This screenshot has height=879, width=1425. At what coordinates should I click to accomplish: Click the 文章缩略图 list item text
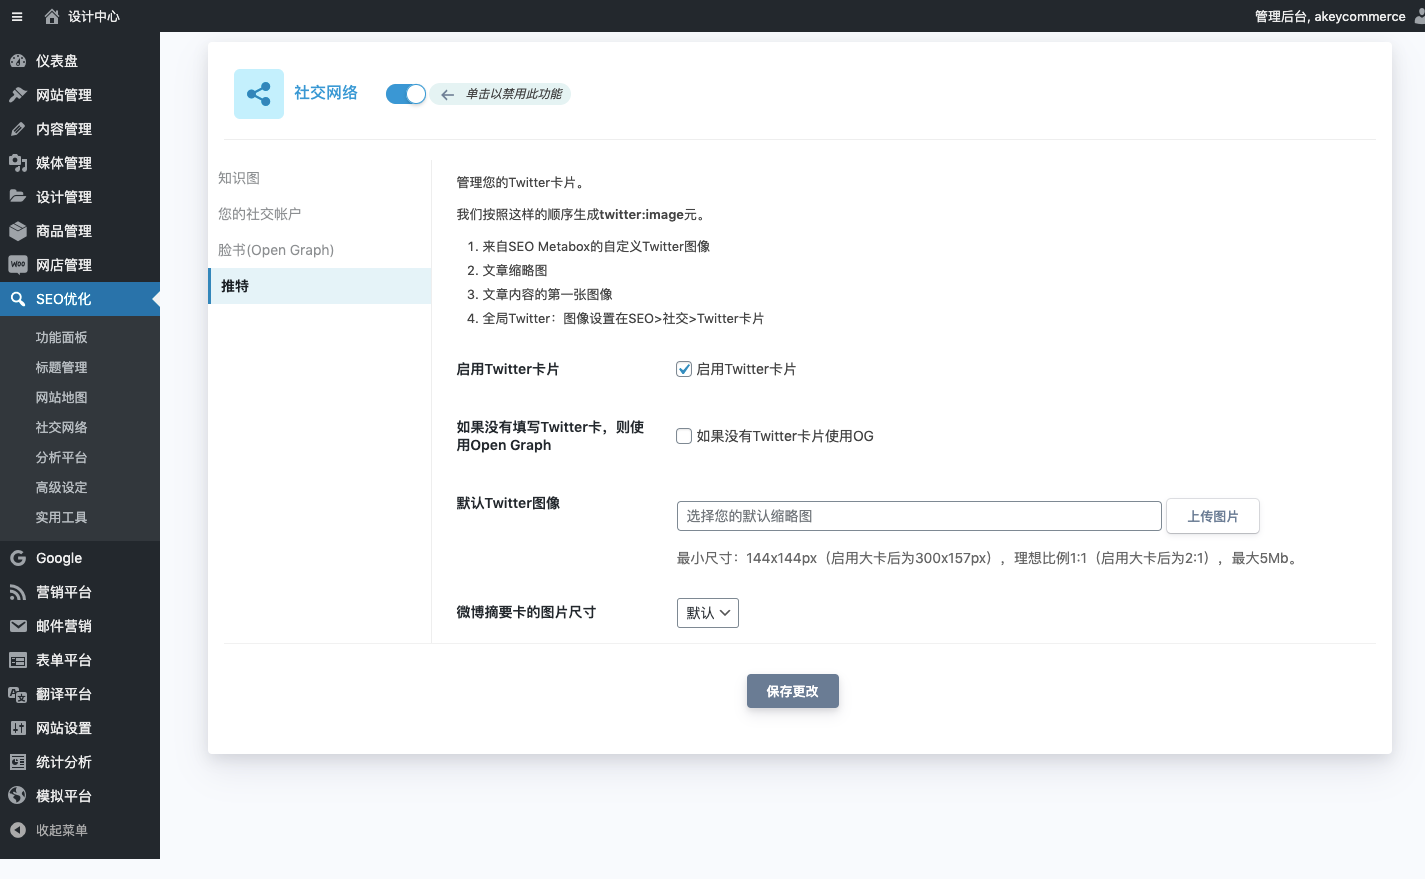click(x=515, y=270)
